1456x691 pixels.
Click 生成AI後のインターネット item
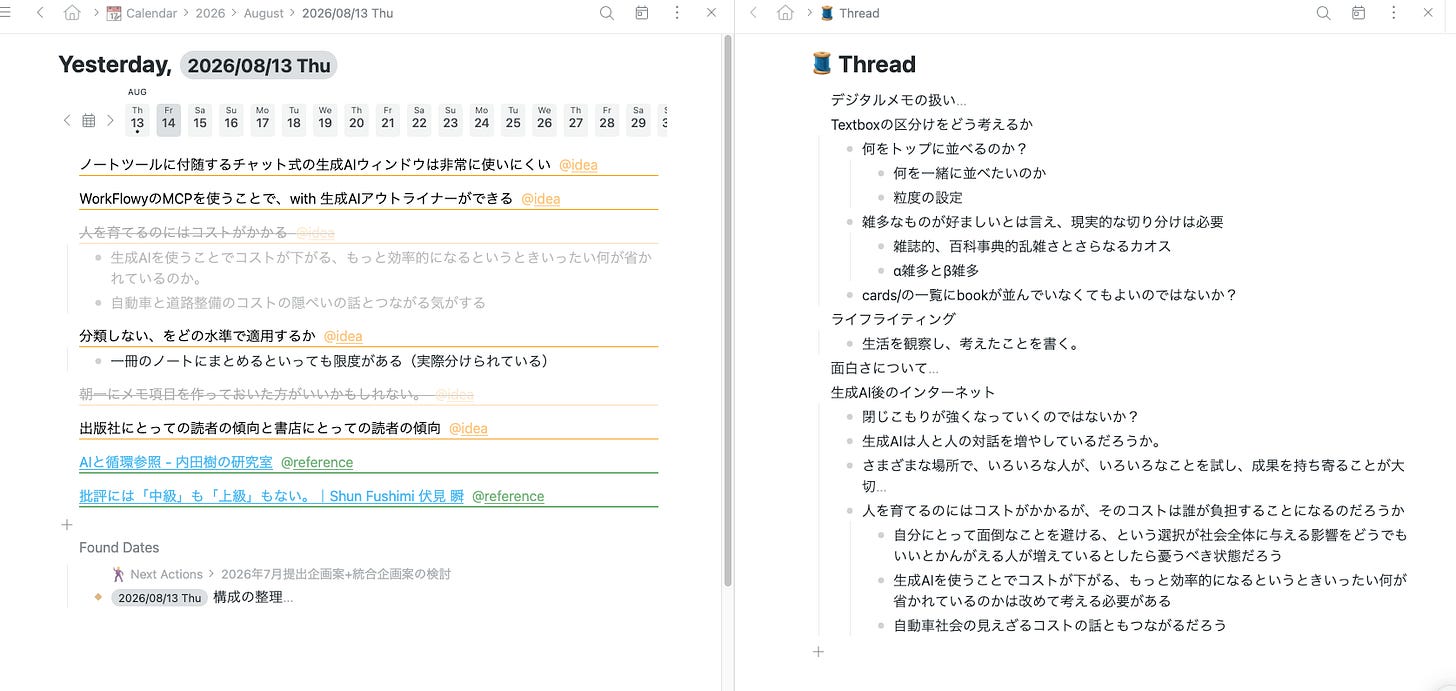click(x=913, y=392)
